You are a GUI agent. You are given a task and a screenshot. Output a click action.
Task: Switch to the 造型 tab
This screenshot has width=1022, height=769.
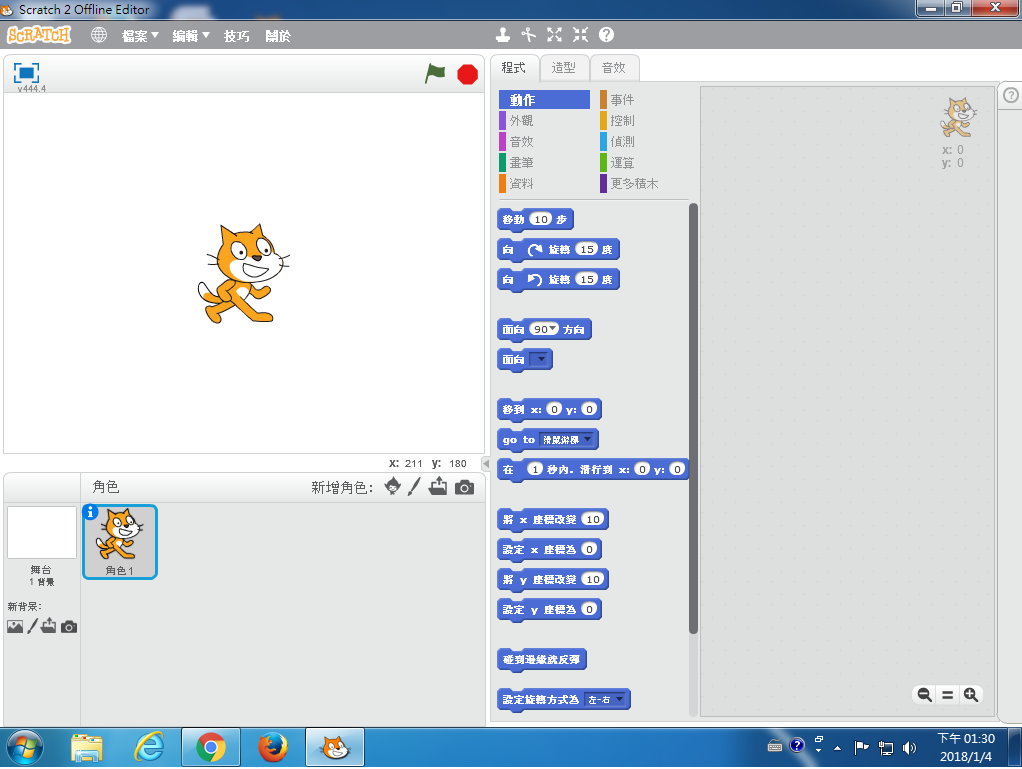coord(564,68)
